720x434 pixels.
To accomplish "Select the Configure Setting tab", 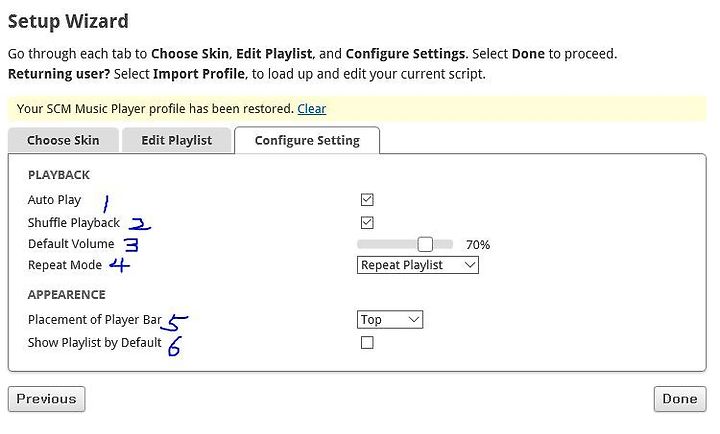I will 307,140.
